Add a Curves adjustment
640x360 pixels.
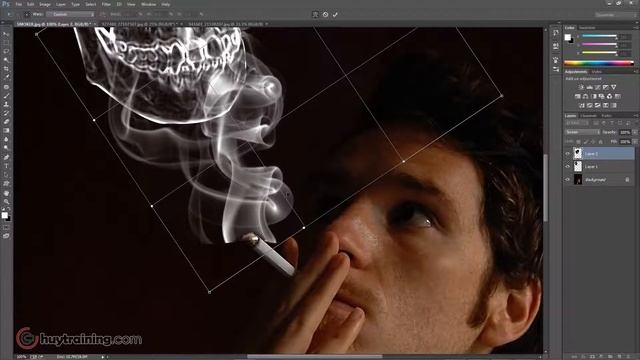coord(597,87)
